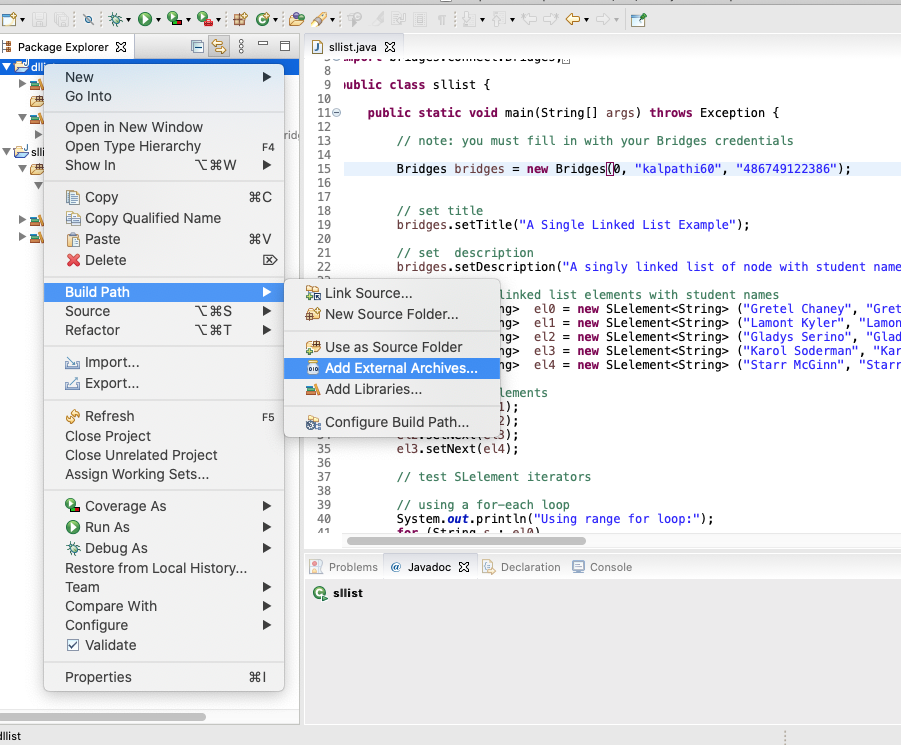Click the Package Explorer horizontal scrollbar

102,717
